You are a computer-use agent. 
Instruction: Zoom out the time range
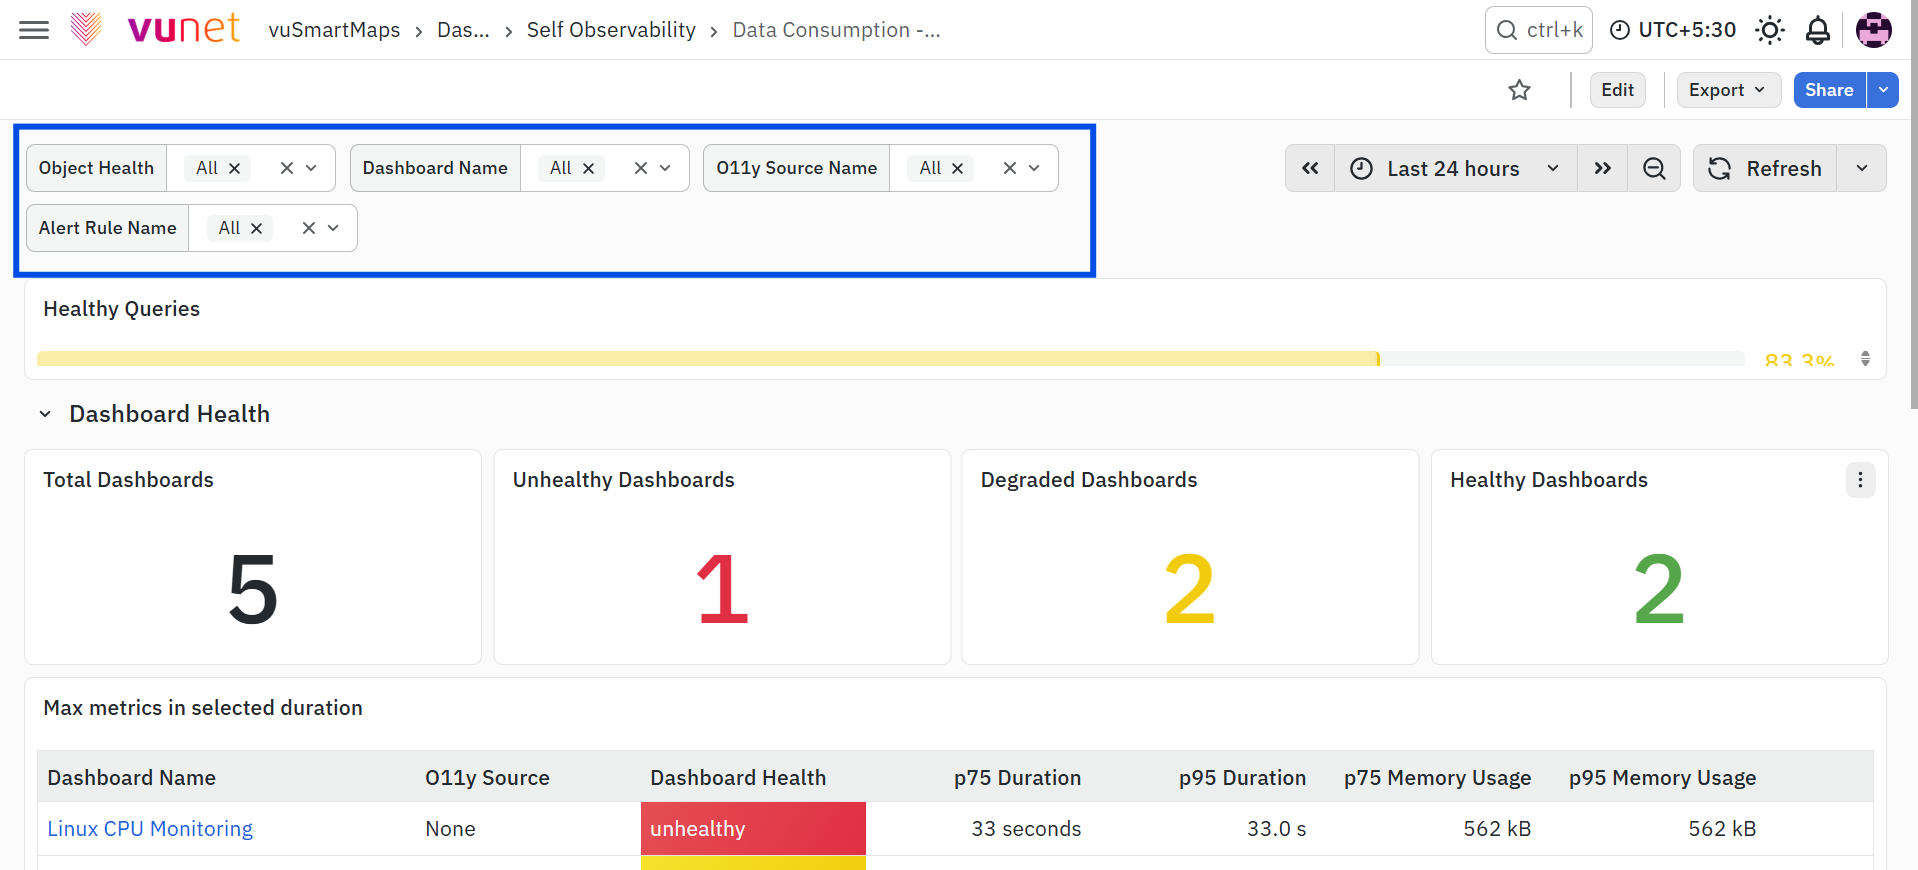tap(1655, 168)
